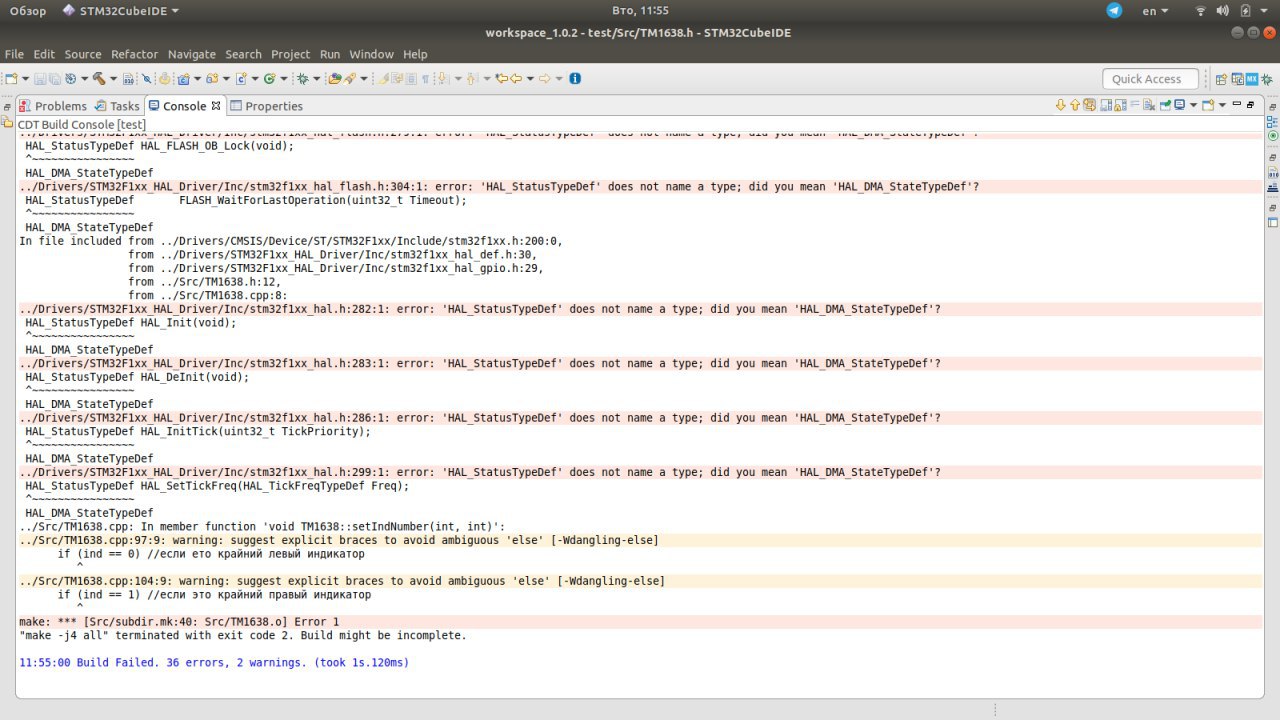The width and height of the screenshot is (1280, 720).
Task: Click the New source folder icon
Action: coord(212,79)
